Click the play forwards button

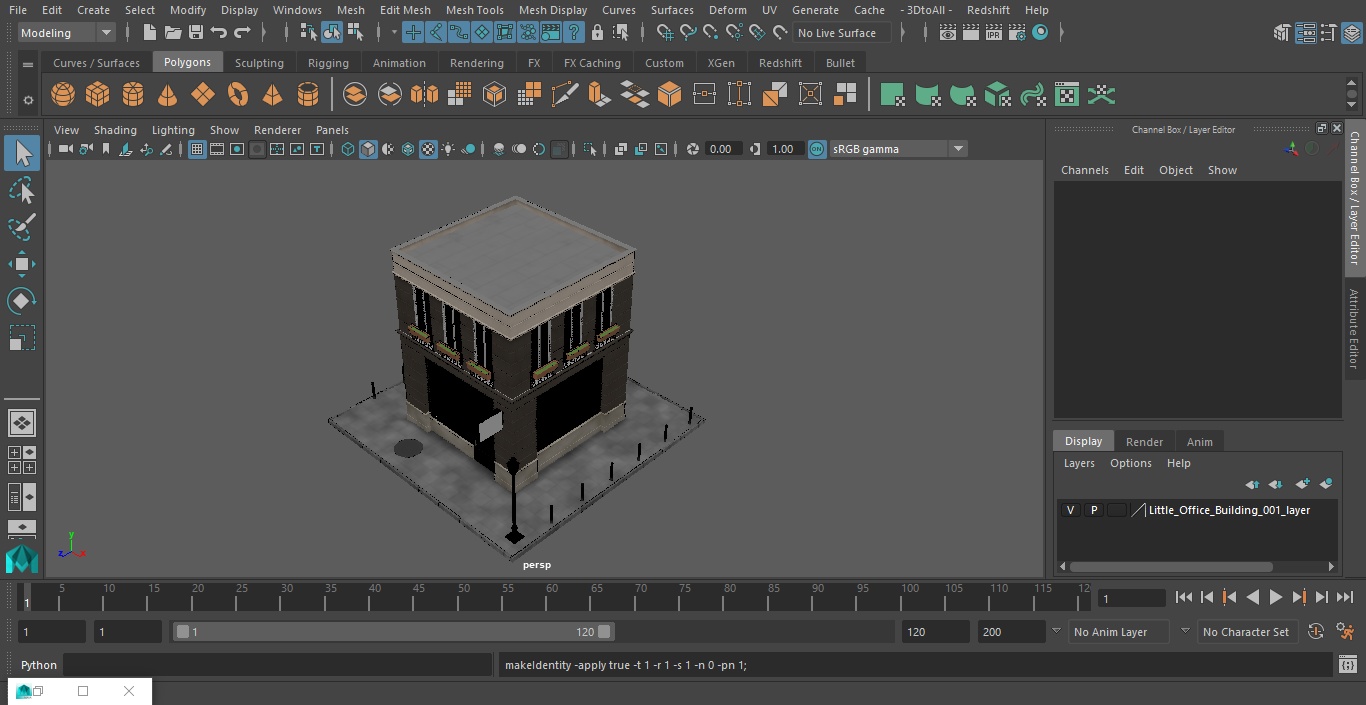tap(1276, 597)
